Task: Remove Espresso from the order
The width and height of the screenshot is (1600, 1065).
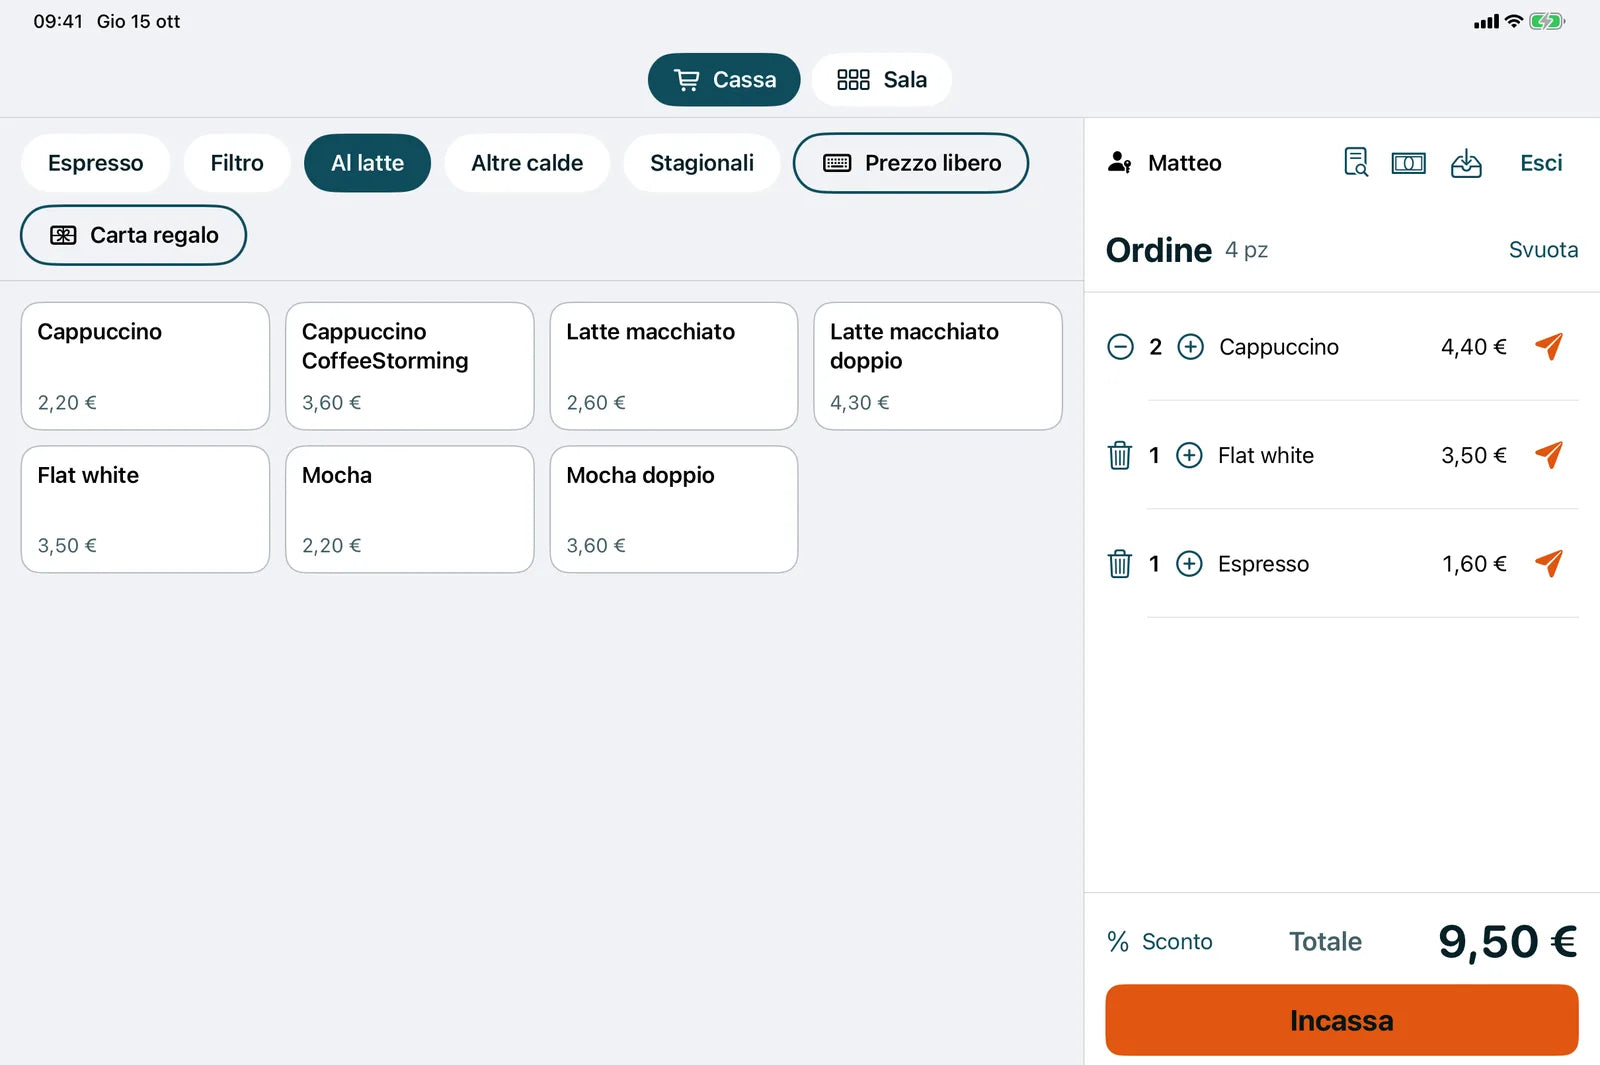Action: click(x=1120, y=564)
